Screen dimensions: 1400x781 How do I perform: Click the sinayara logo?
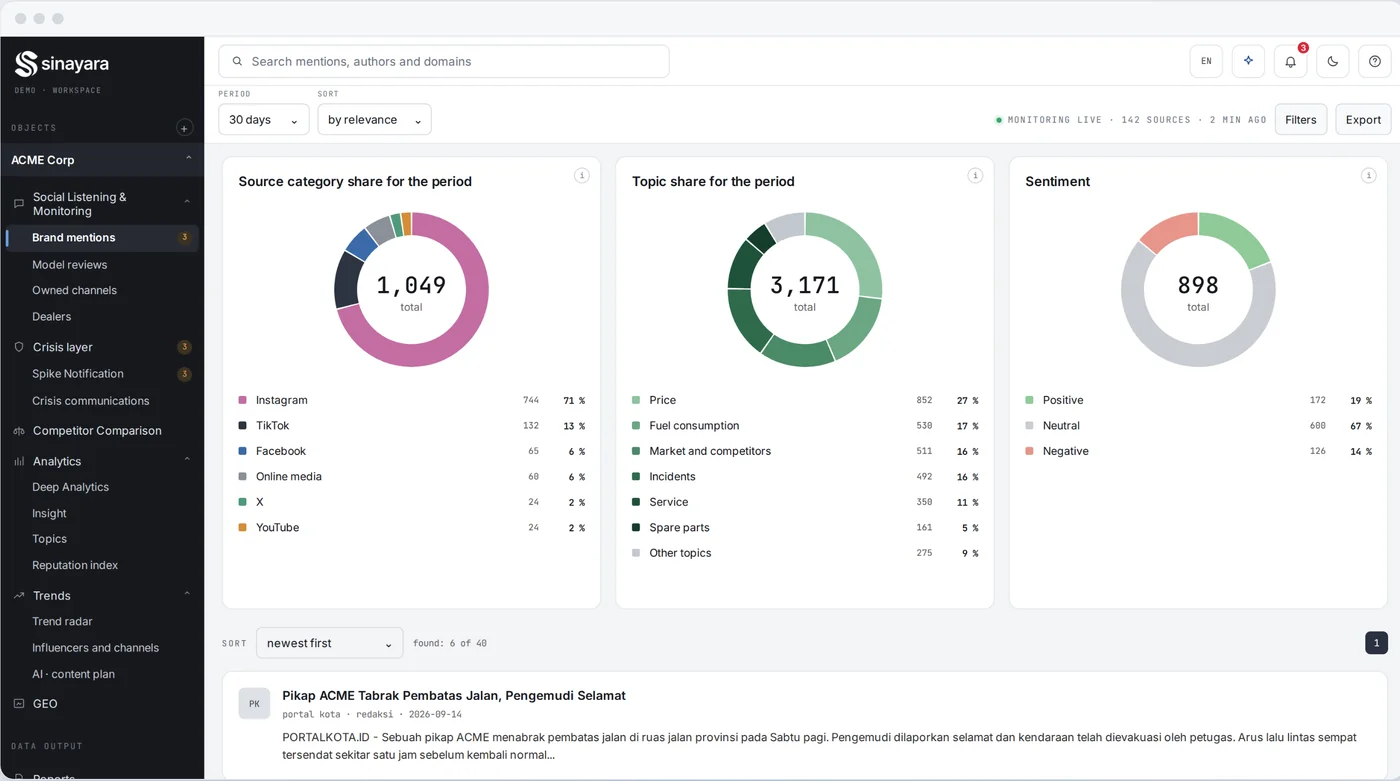(x=62, y=64)
